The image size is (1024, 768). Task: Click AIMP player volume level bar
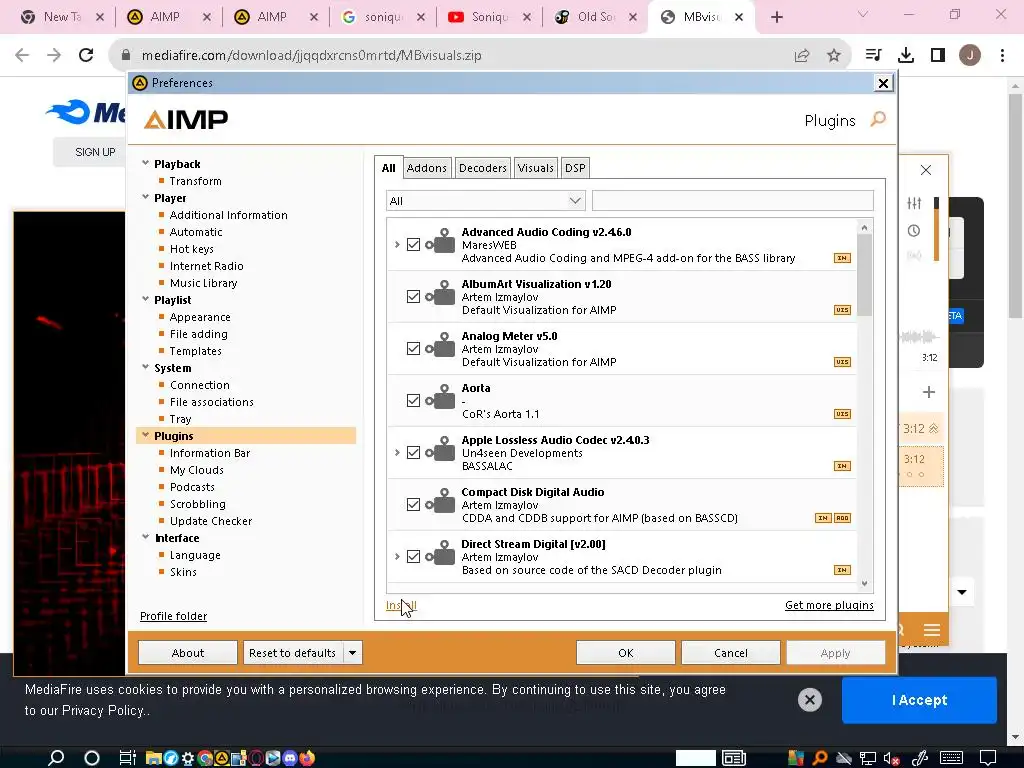click(x=936, y=229)
